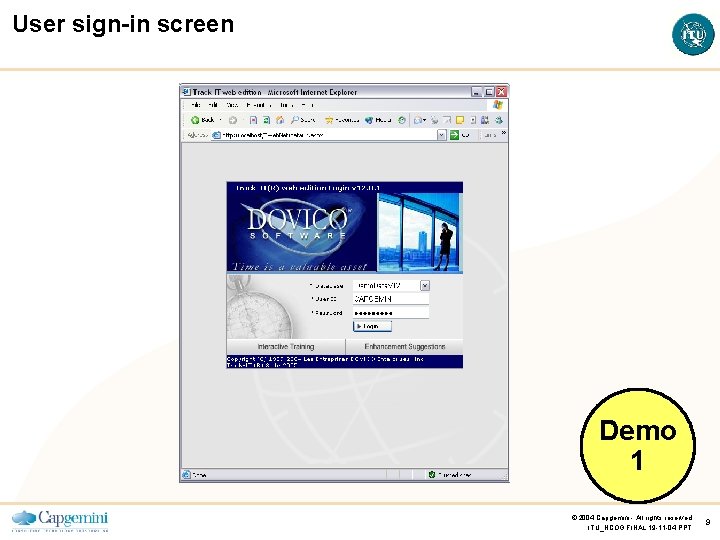This screenshot has width=720, height=540.
Task: Maximize the Internet Explorer window
Action: point(489,92)
